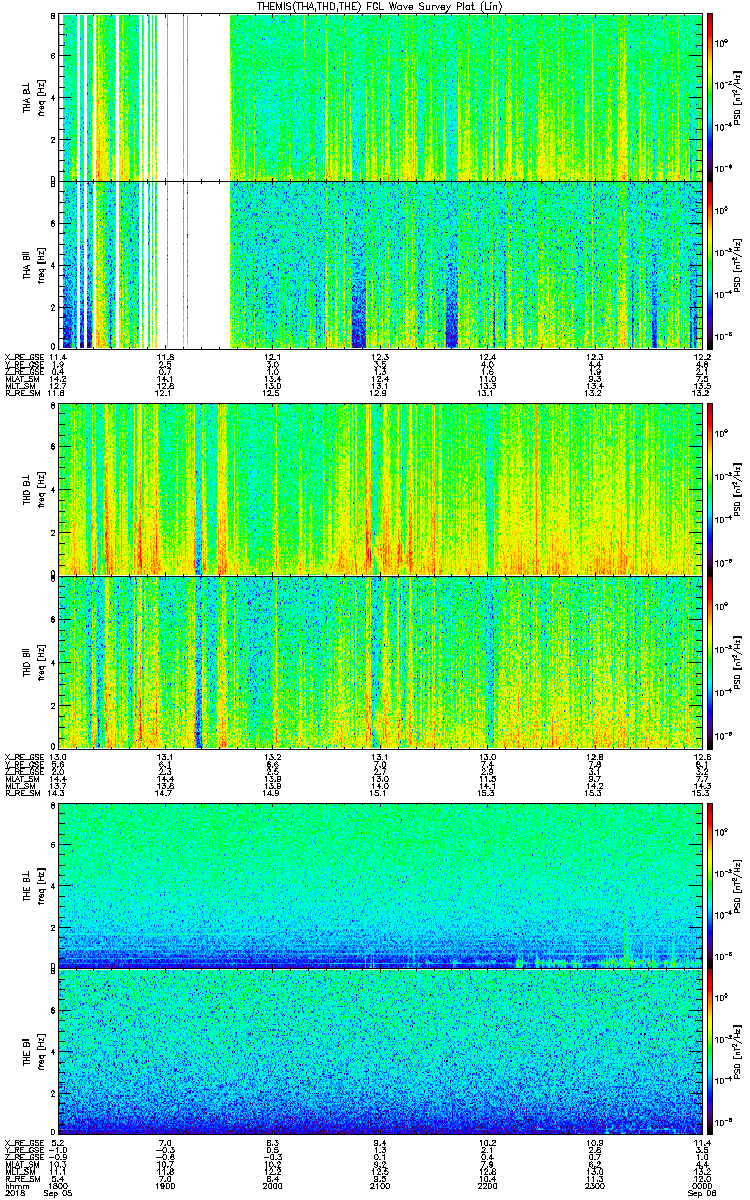This screenshot has height=1200, width=750.
Task: Select the THD B-perpendicular spectrogram panel
Action: 385,490
